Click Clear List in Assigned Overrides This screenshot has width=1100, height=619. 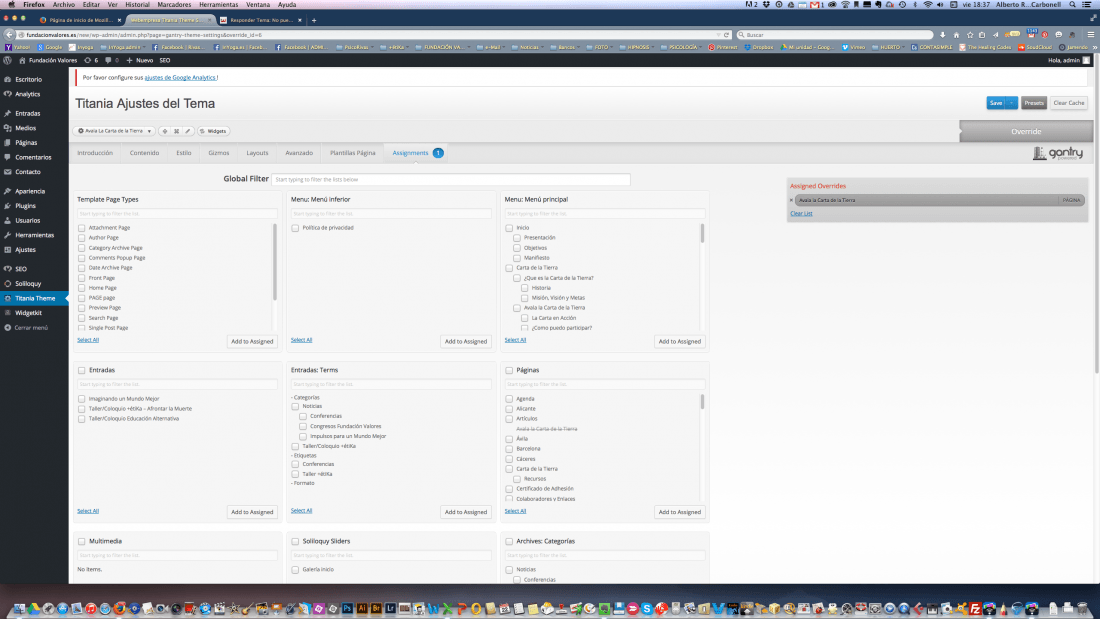pyautogui.click(x=801, y=213)
